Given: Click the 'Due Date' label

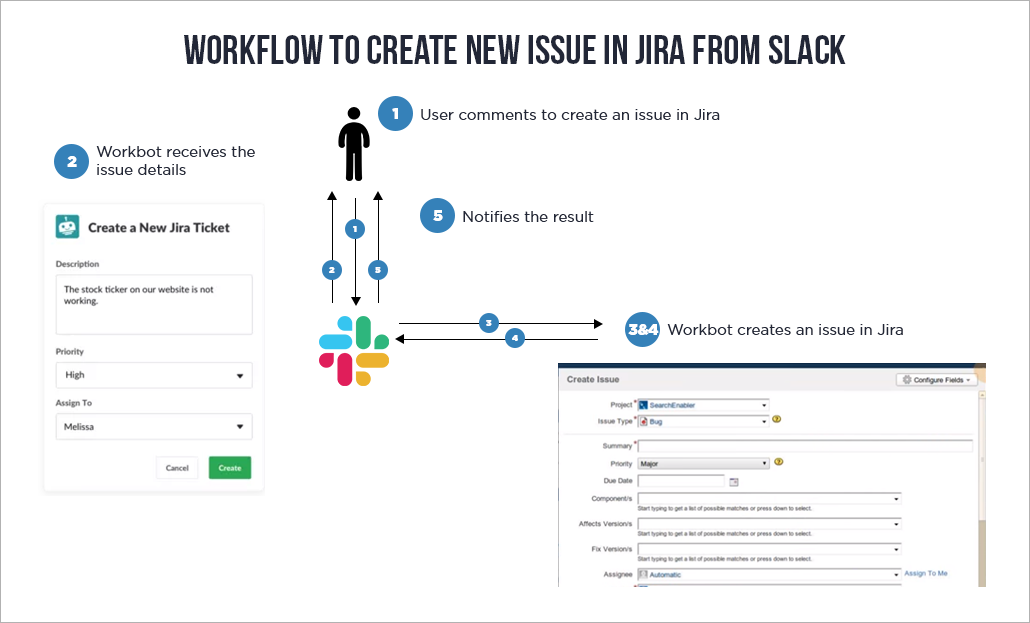Looking at the screenshot, I should click(618, 481).
